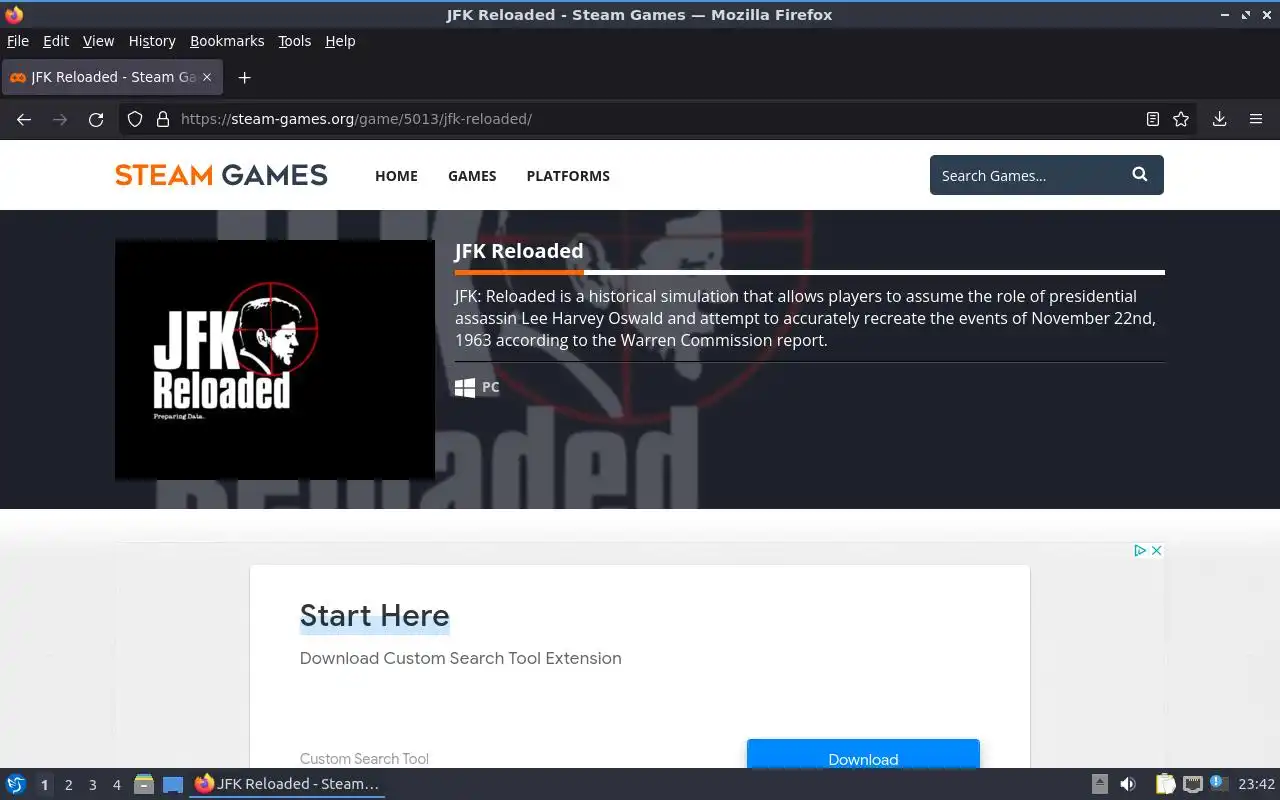This screenshot has width=1280, height=800.
Task: Activate JFK Reloaded Firefox taskbar entry
Action: click(287, 784)
